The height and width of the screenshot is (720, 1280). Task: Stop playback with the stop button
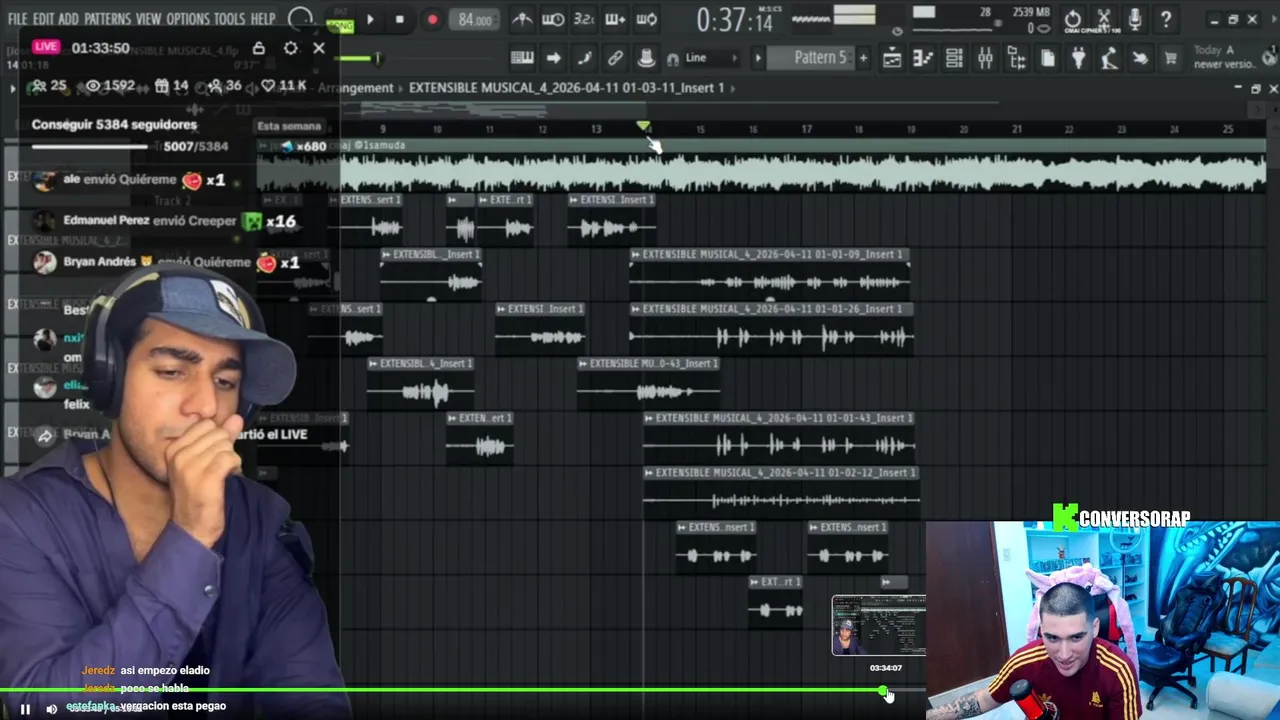[400, 19]
